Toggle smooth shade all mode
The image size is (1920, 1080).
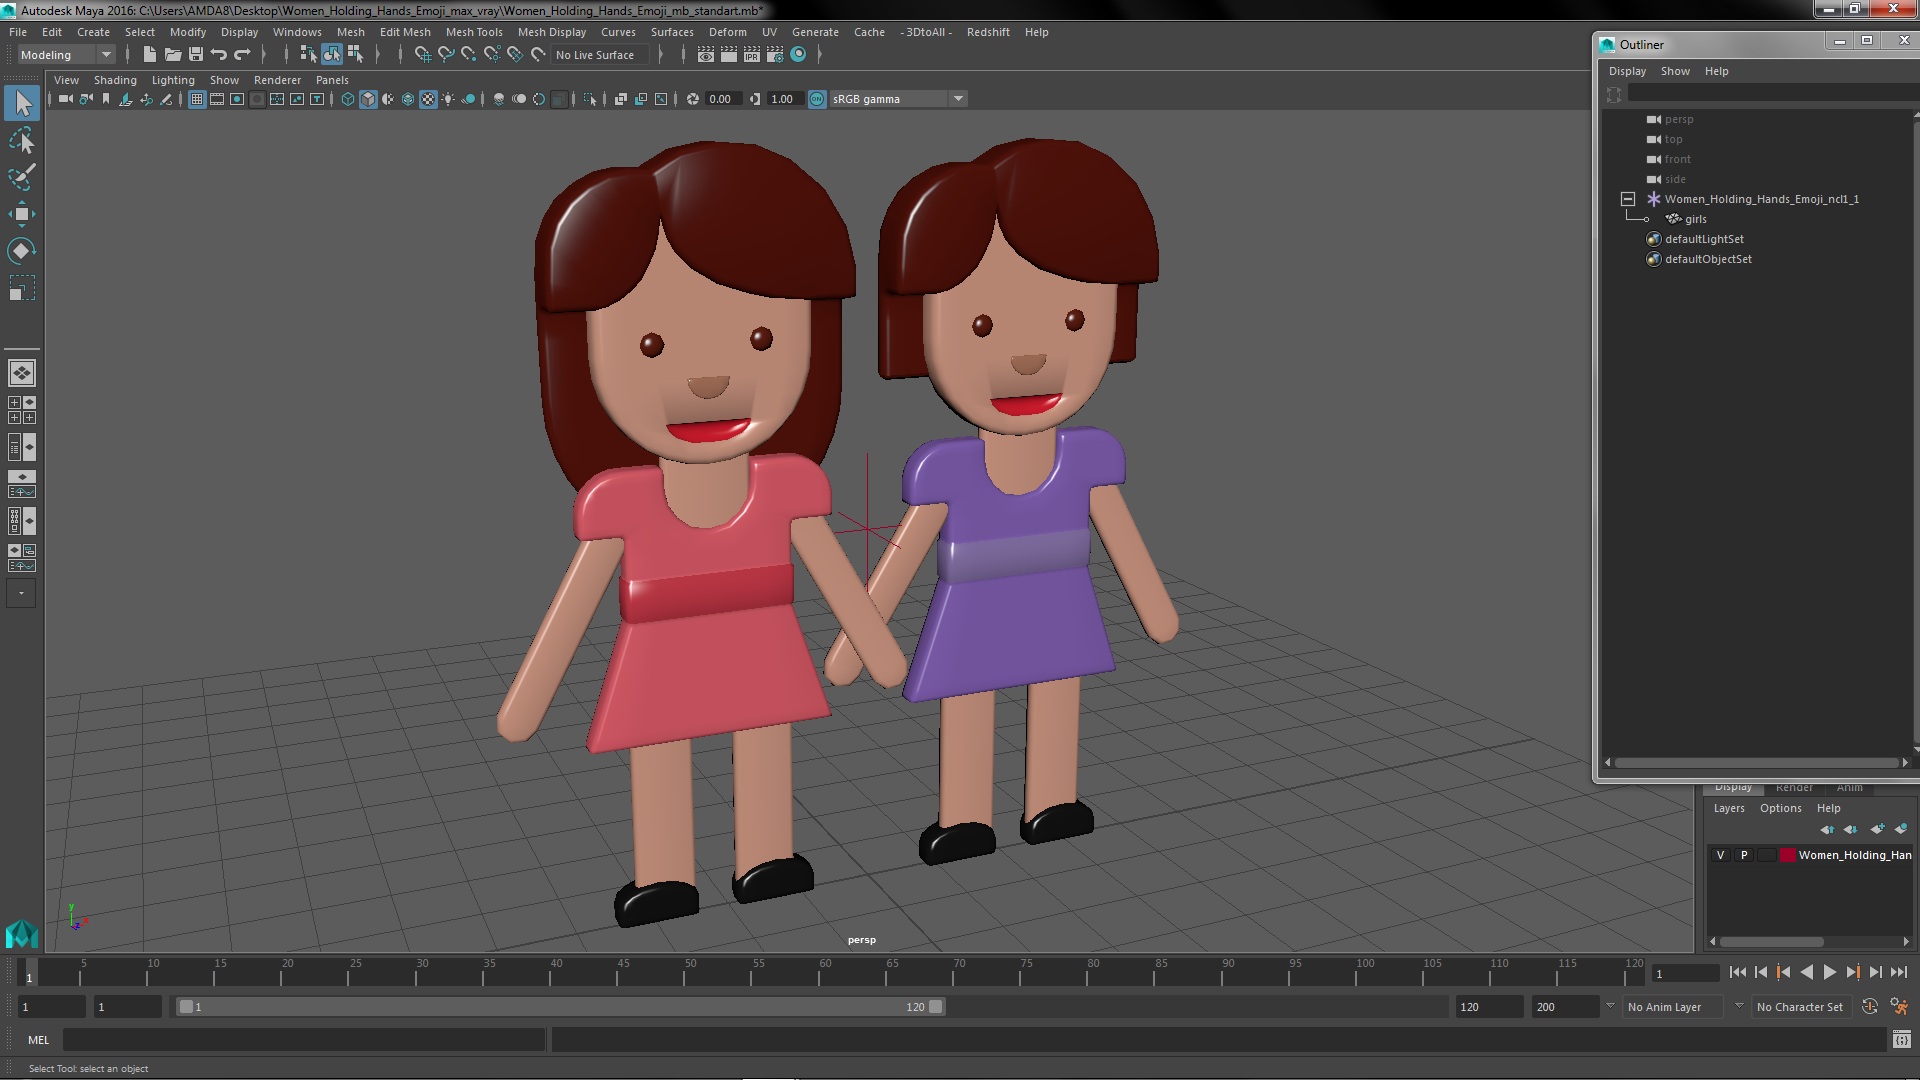368,99
